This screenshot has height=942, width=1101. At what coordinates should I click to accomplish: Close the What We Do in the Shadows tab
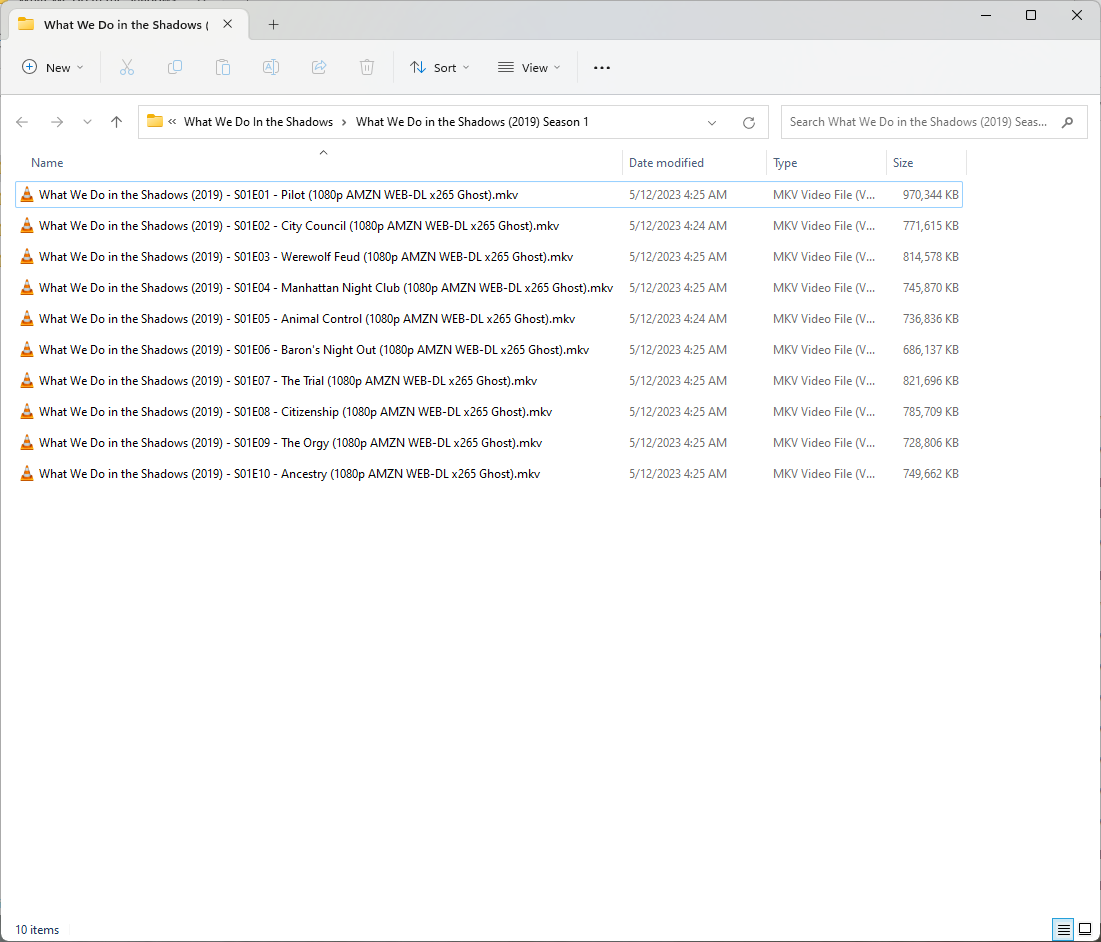pyautogui.click(x=228, y=24)
